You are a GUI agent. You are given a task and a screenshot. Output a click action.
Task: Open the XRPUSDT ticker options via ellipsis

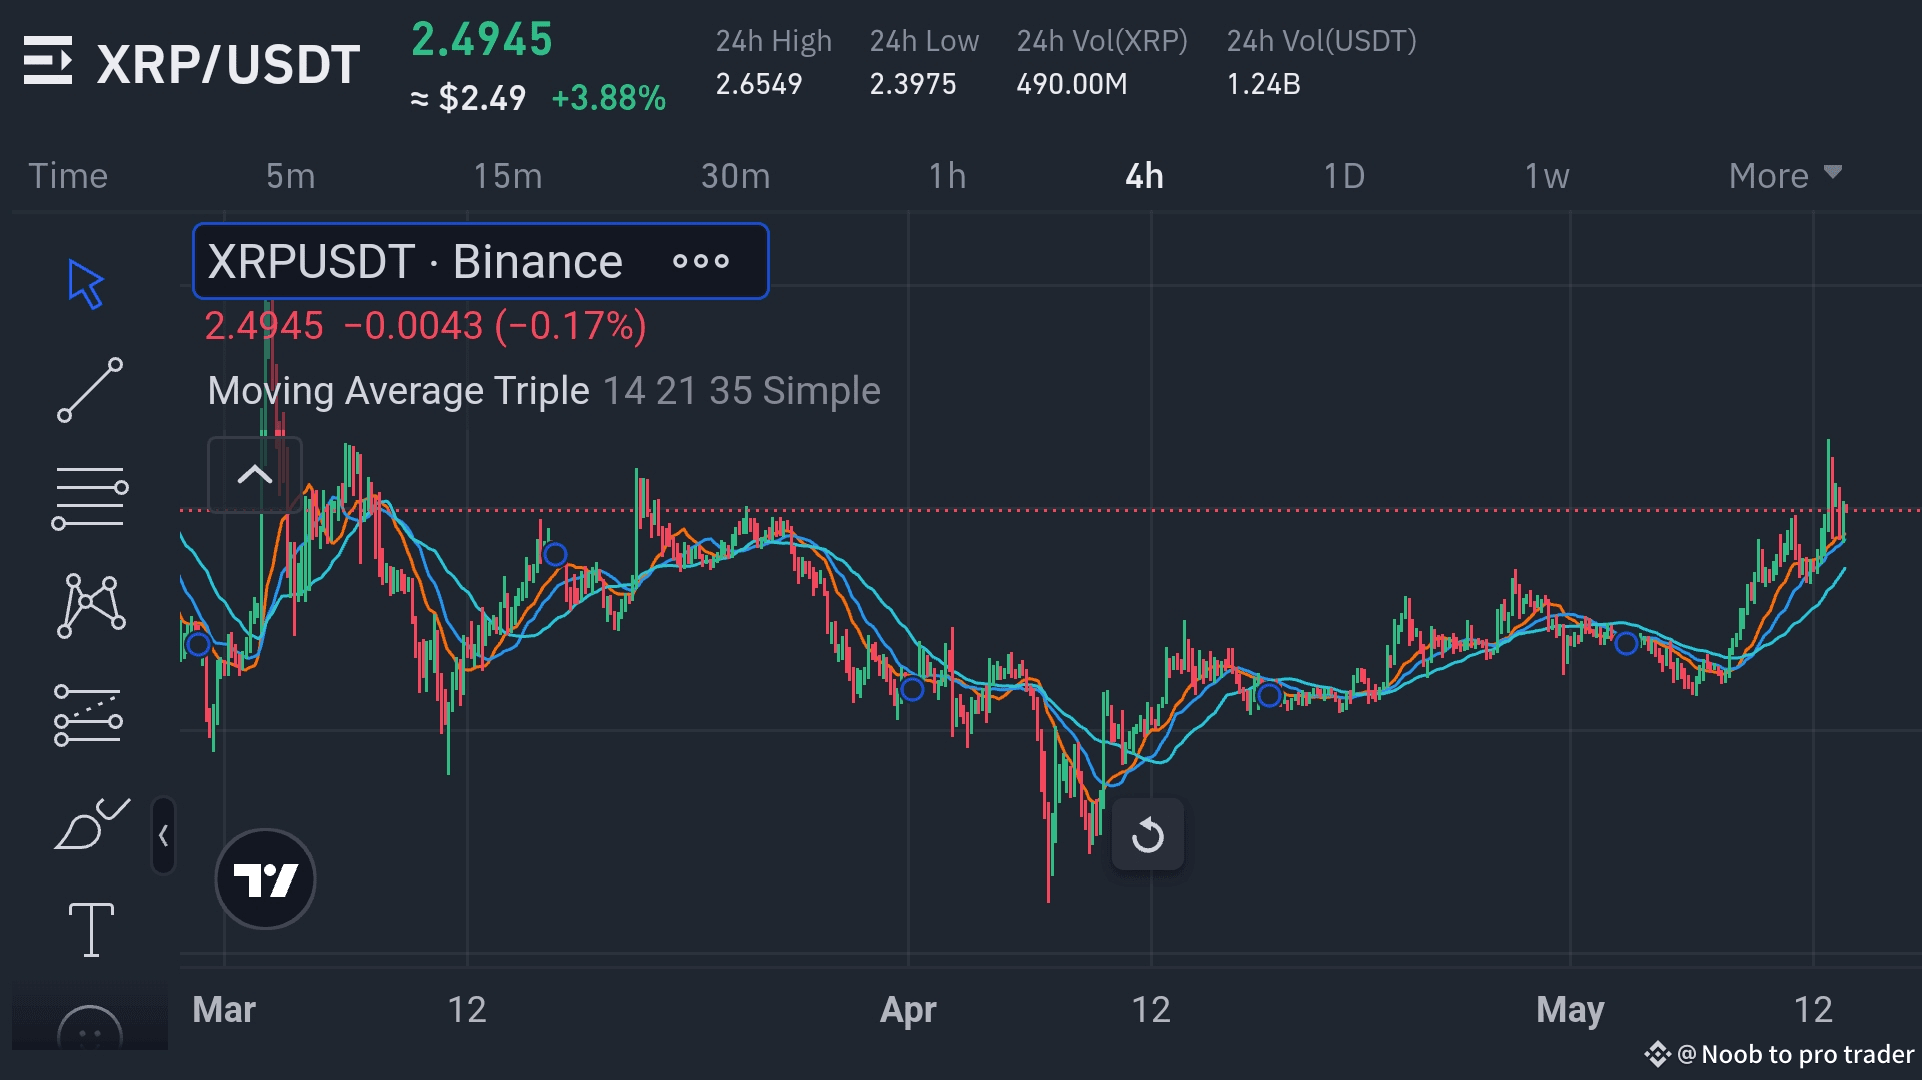coord(701,261)
